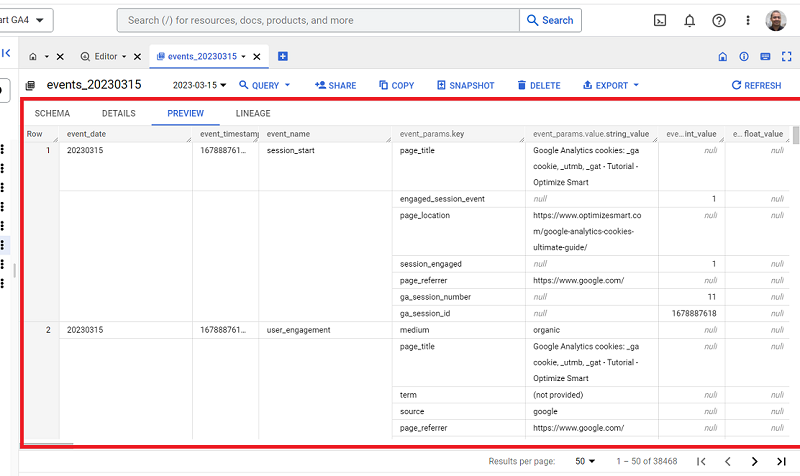Click the horizontal scrollbar under the table

49,444
